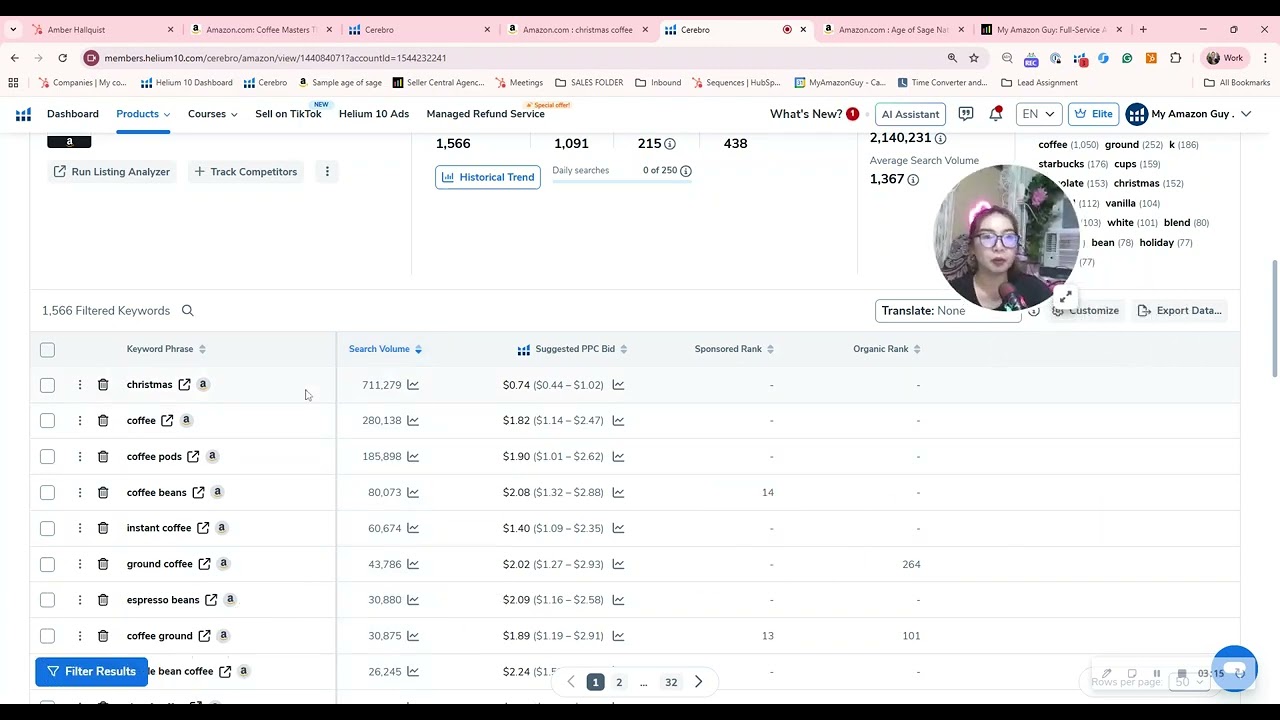The height and width of the screenshot is (720, 1280).
Task: Open christmas keyword in new window
Action: point(184,384)
